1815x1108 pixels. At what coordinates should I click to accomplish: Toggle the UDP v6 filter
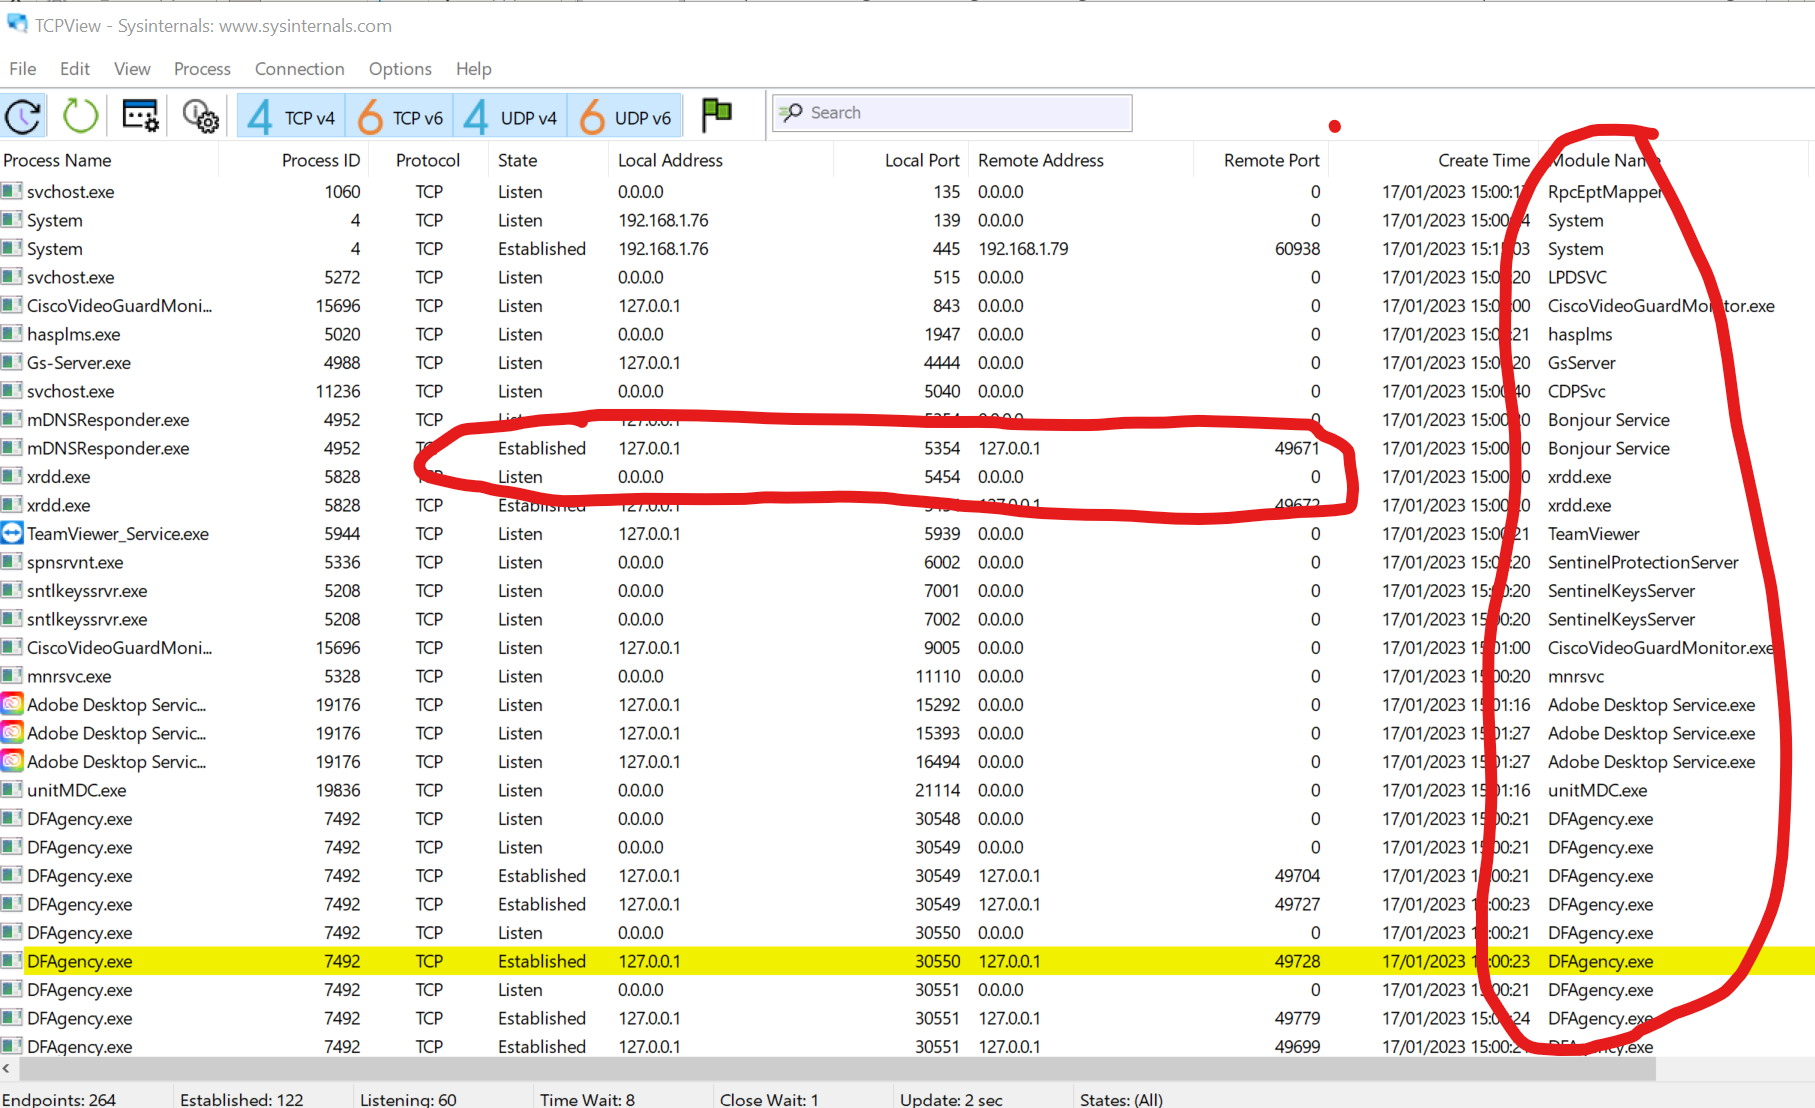(x=625, y=117)
